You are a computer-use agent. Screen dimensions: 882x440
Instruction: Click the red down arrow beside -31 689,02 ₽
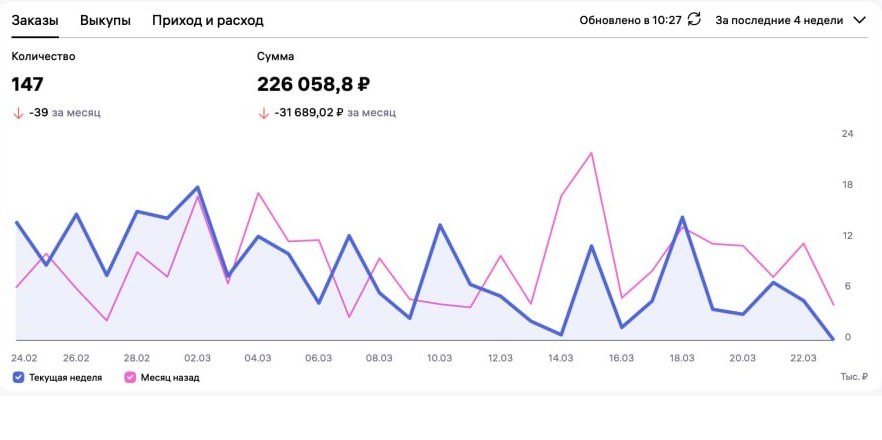[x=263, y=113]
